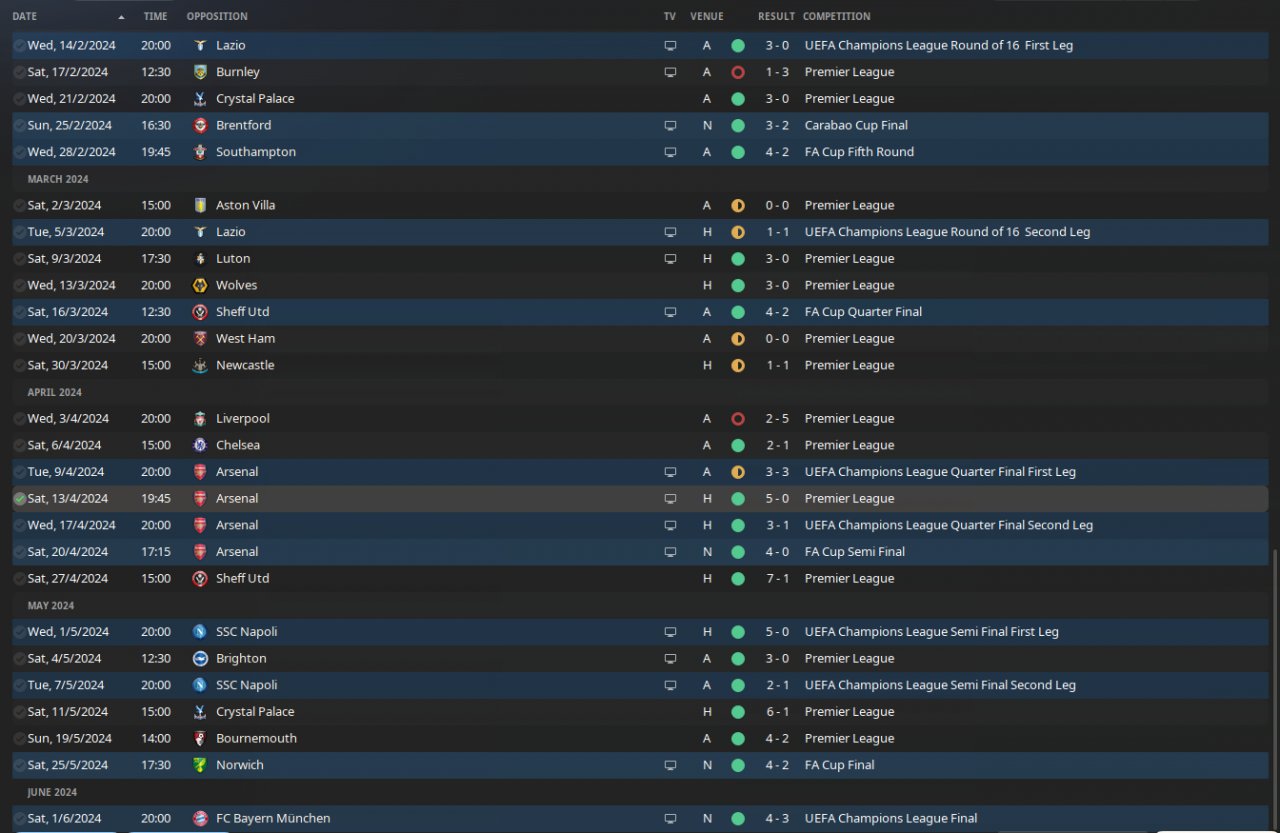This screenshot has width=1280, height=833.
Task: Click the TV icon on the Carabao Cup Final row
Action: tap(670, 125)
